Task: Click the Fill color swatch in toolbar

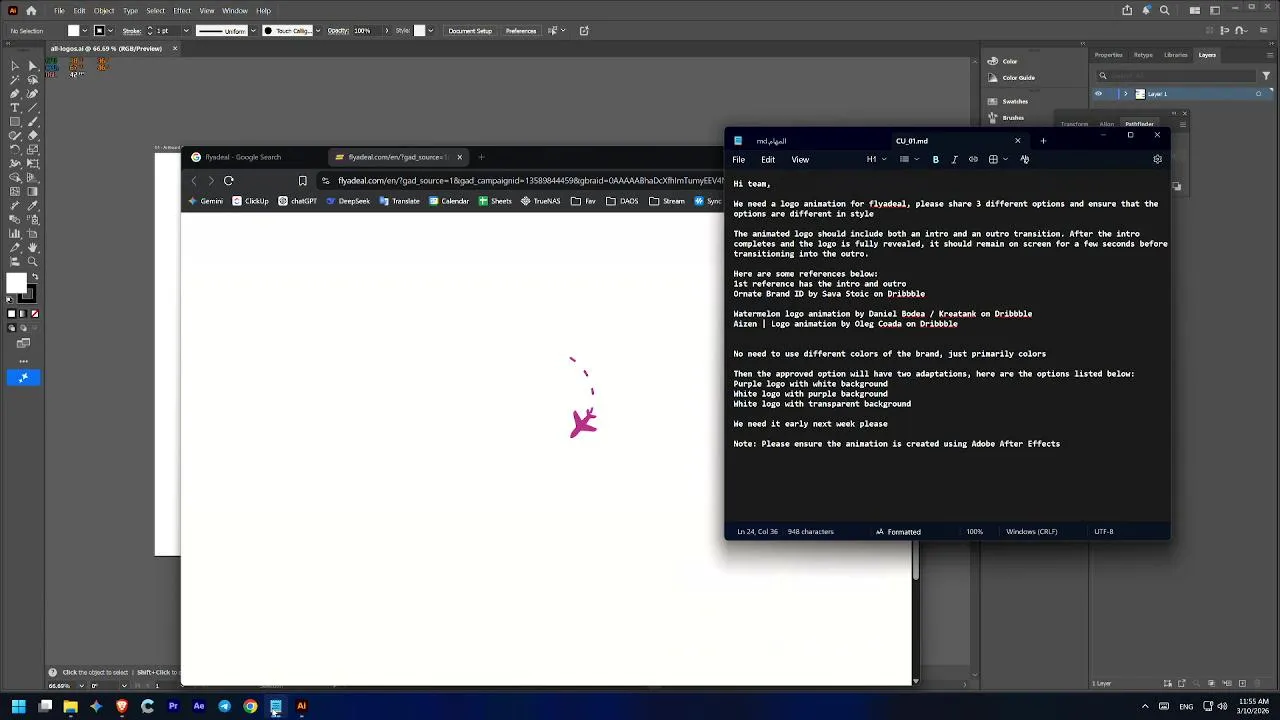Action: [16, 284]
